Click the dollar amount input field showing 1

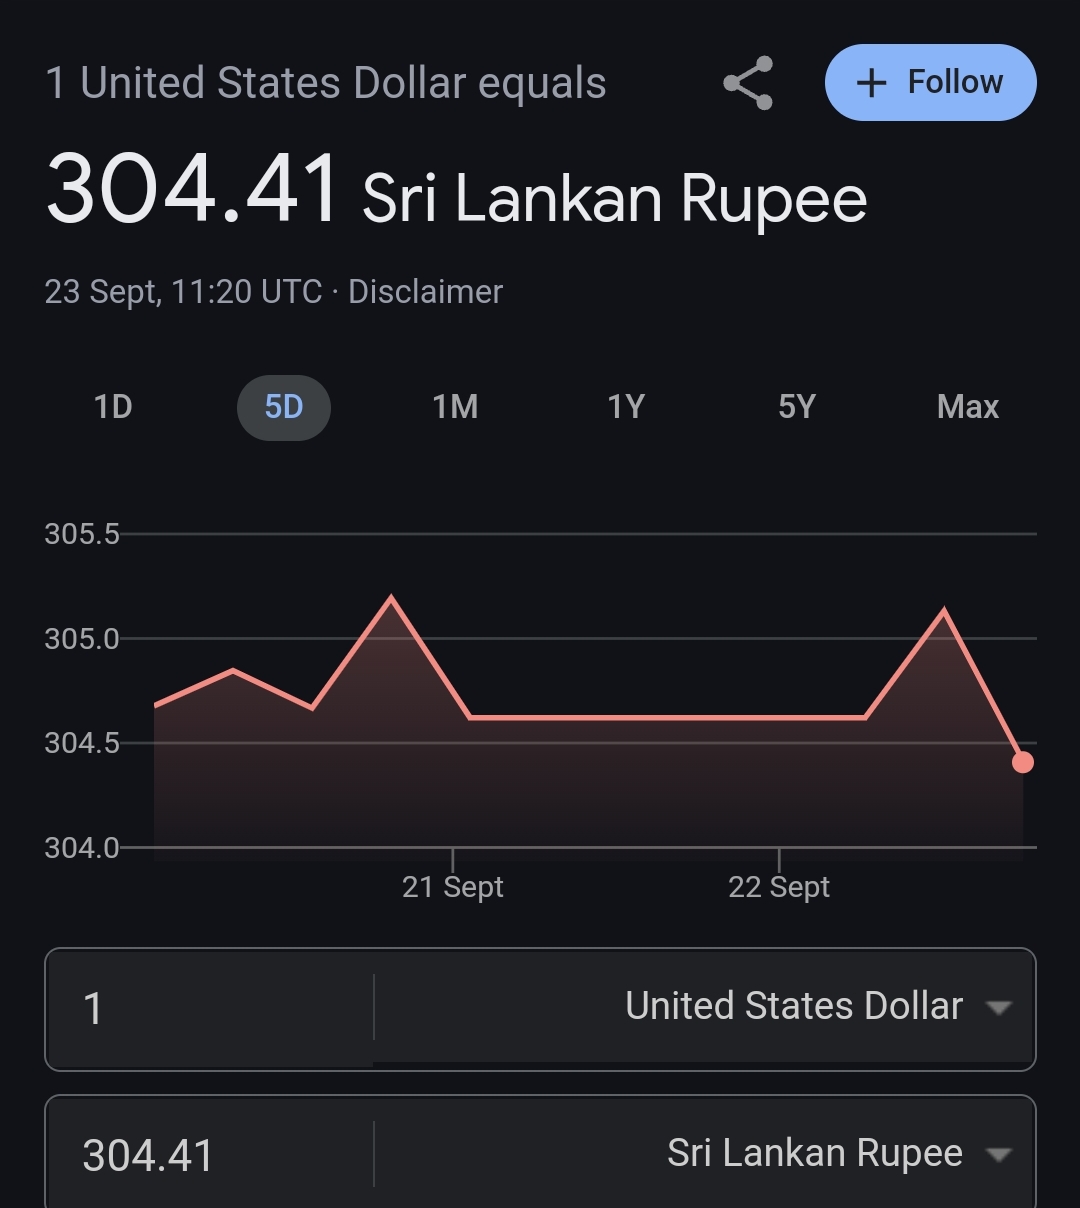tap(210, 1008)
